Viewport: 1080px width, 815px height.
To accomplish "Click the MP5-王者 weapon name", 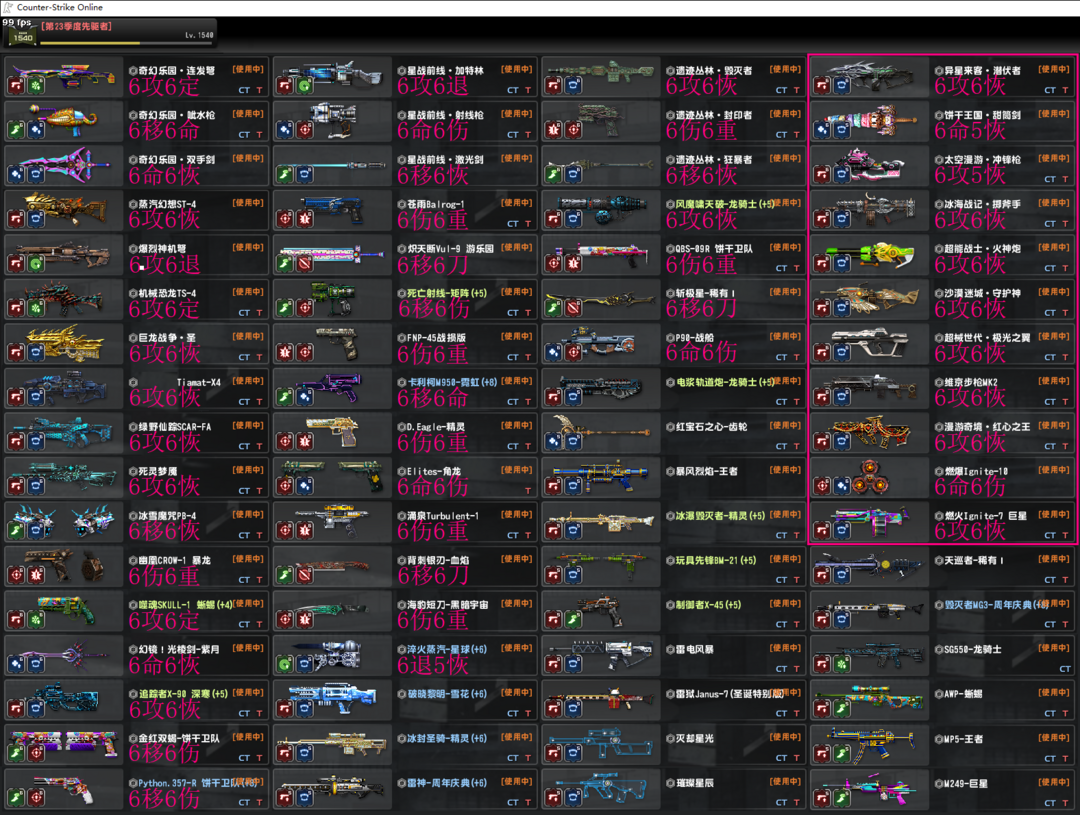I will (x=964, y=739).
